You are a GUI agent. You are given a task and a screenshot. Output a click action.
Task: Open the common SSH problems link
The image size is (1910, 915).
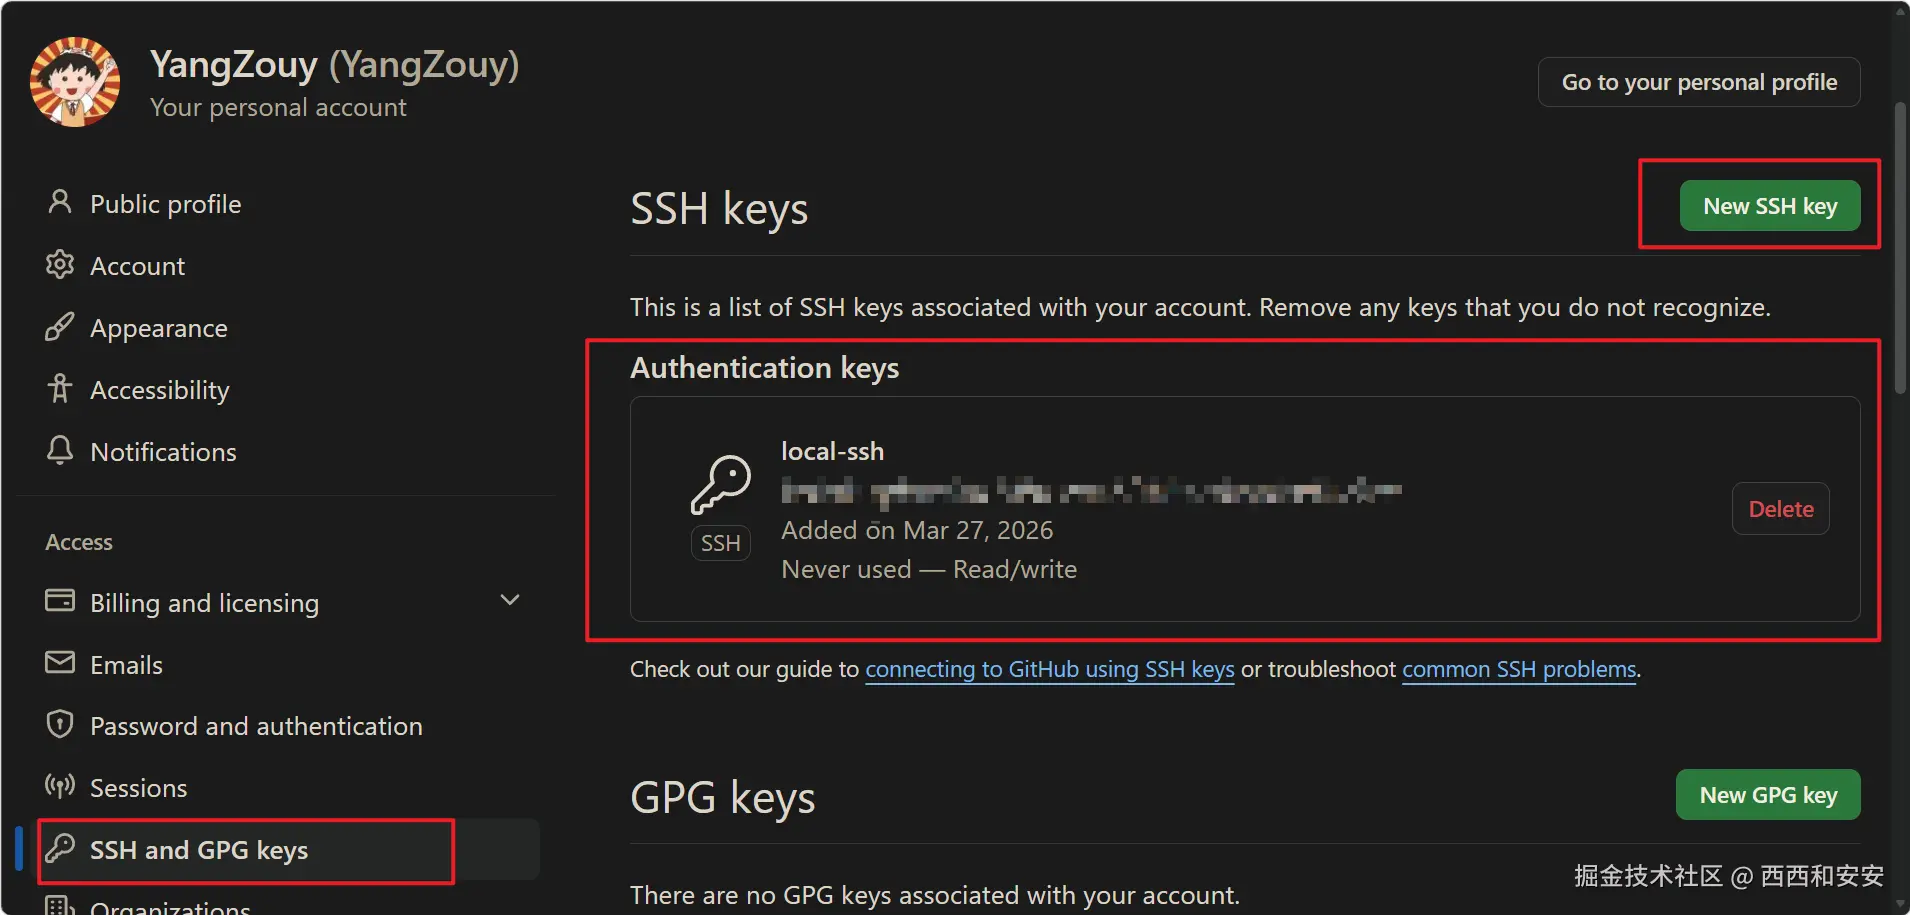pos(1518,669)
